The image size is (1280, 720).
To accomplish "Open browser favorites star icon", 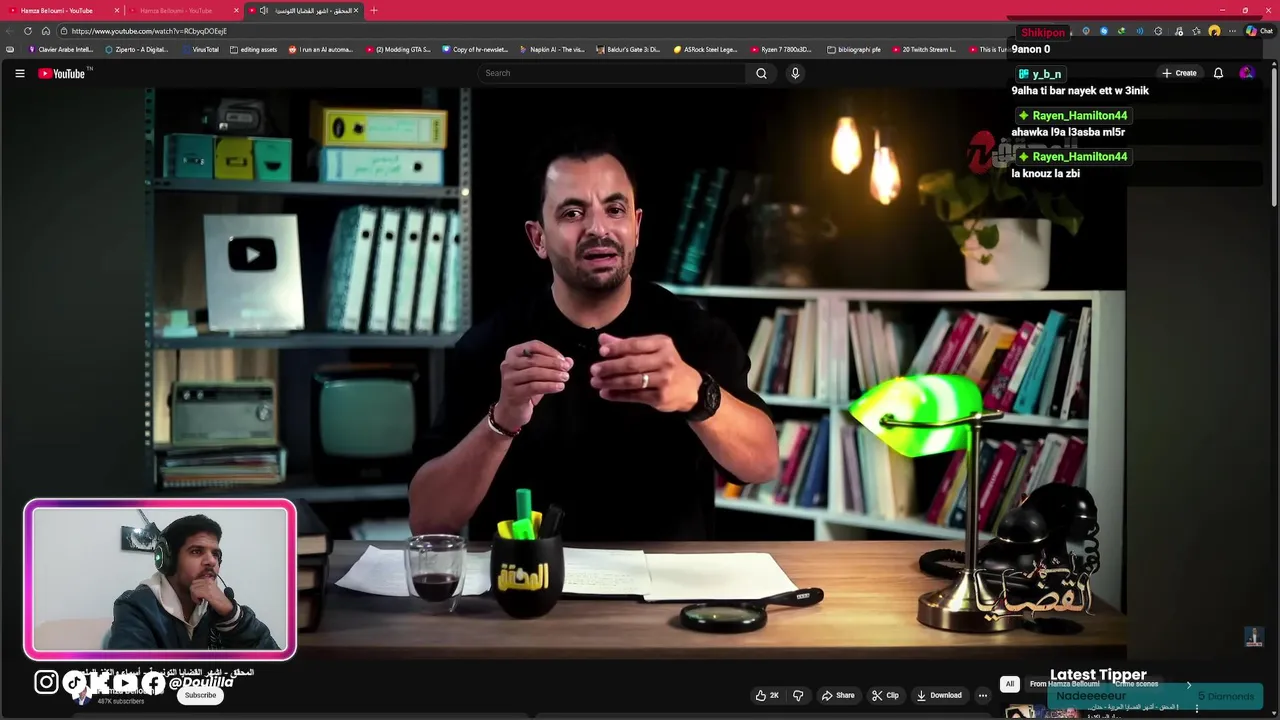I will (1196, 31).
